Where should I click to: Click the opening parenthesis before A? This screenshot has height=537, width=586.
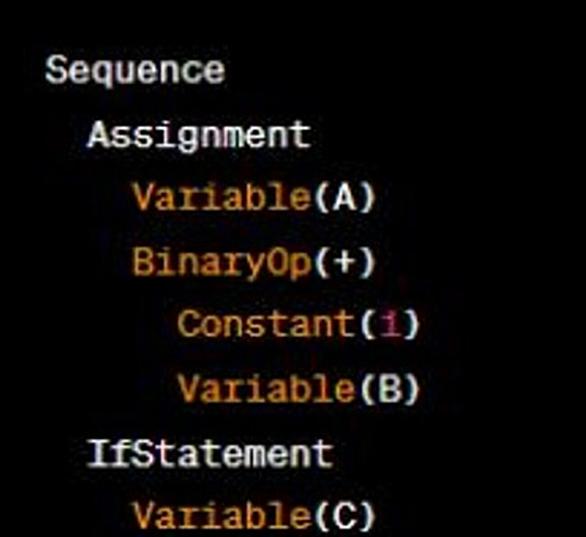321,197
